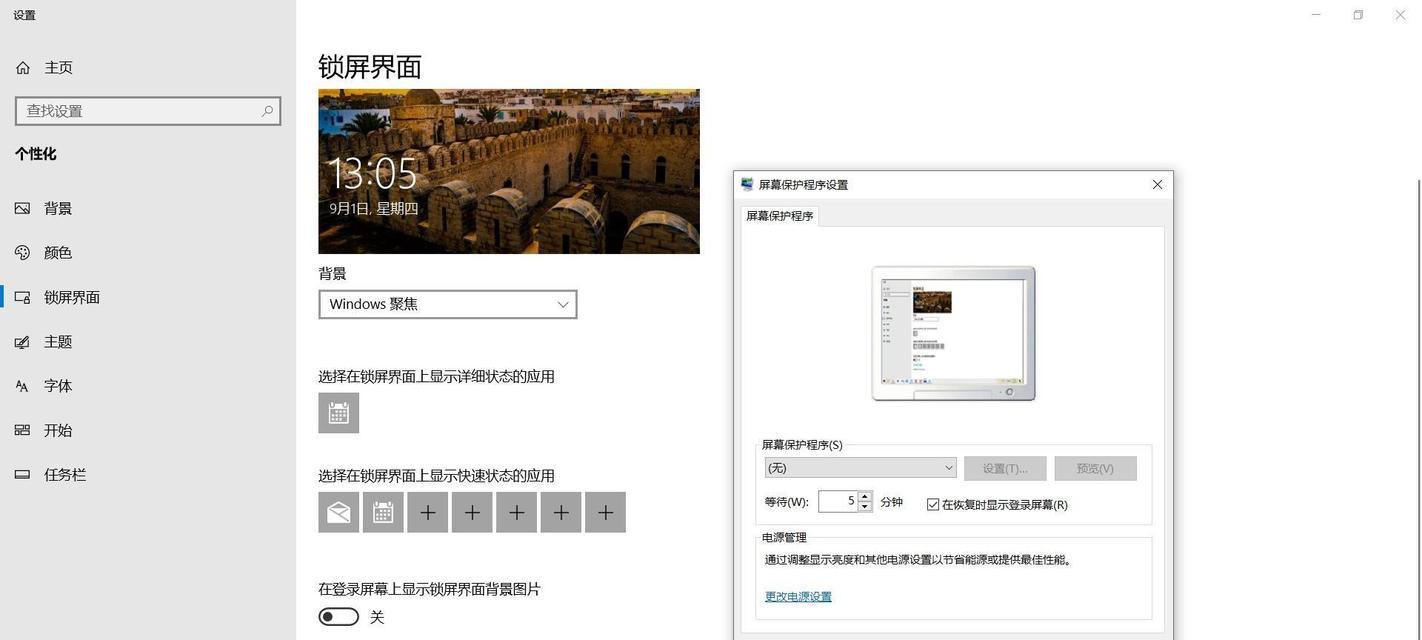
Task: Open Fonts (字体) settings page
Action: pos(148,386)
